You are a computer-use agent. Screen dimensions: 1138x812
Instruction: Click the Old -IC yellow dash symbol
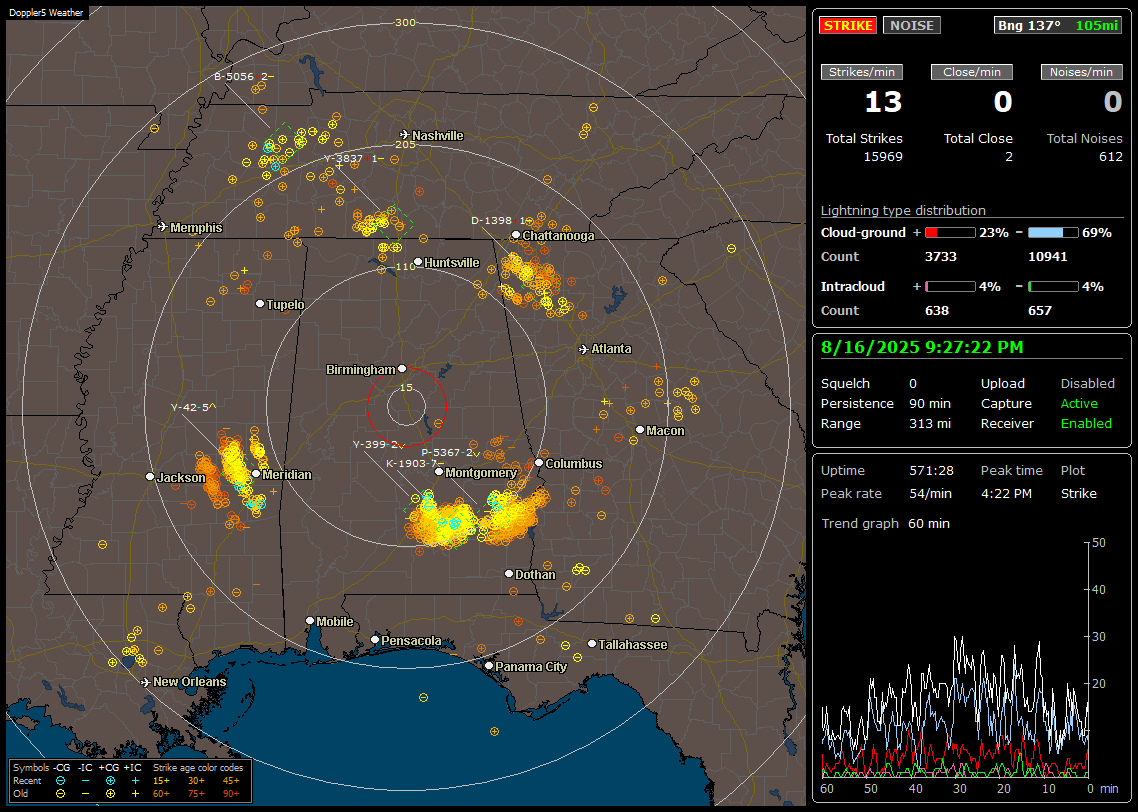click(86, 794)
